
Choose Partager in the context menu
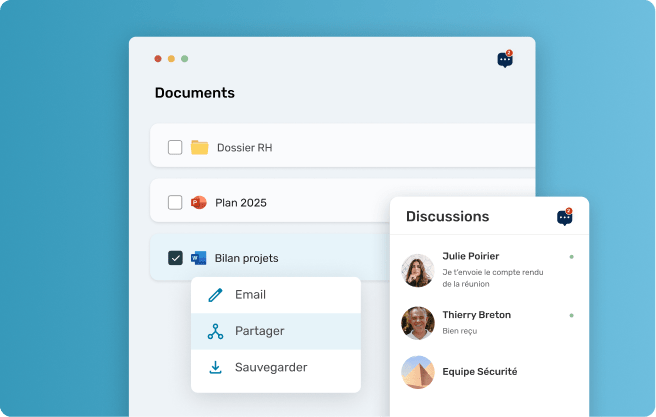[260, 331]
